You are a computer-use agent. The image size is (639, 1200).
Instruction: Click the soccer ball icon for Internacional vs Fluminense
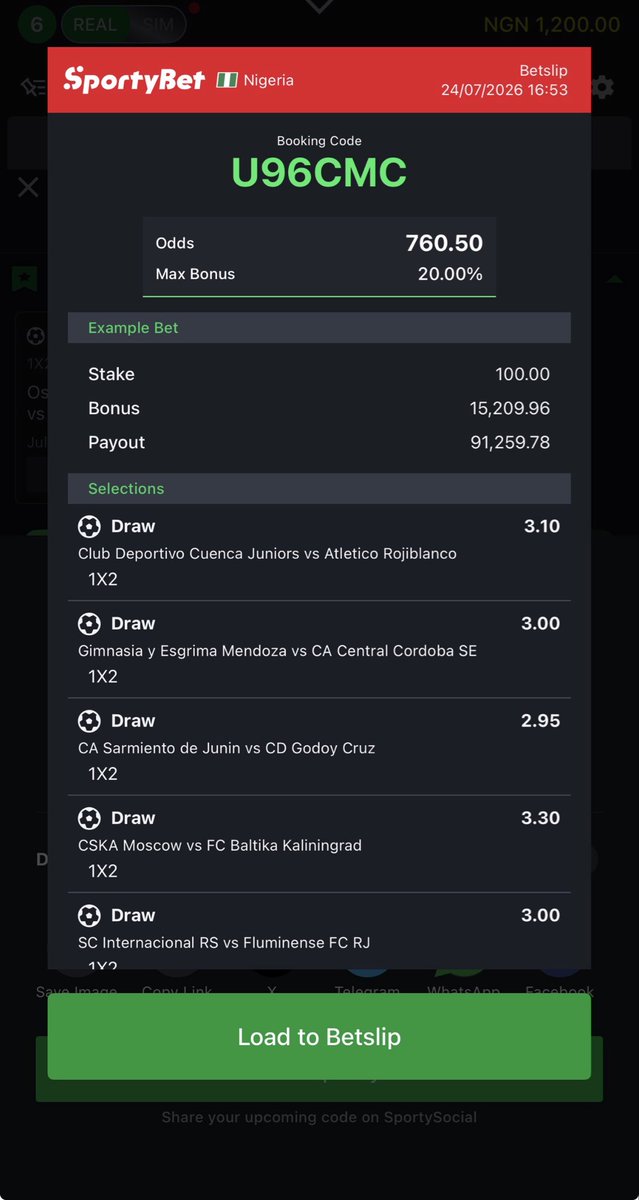[x=89, y=915]
